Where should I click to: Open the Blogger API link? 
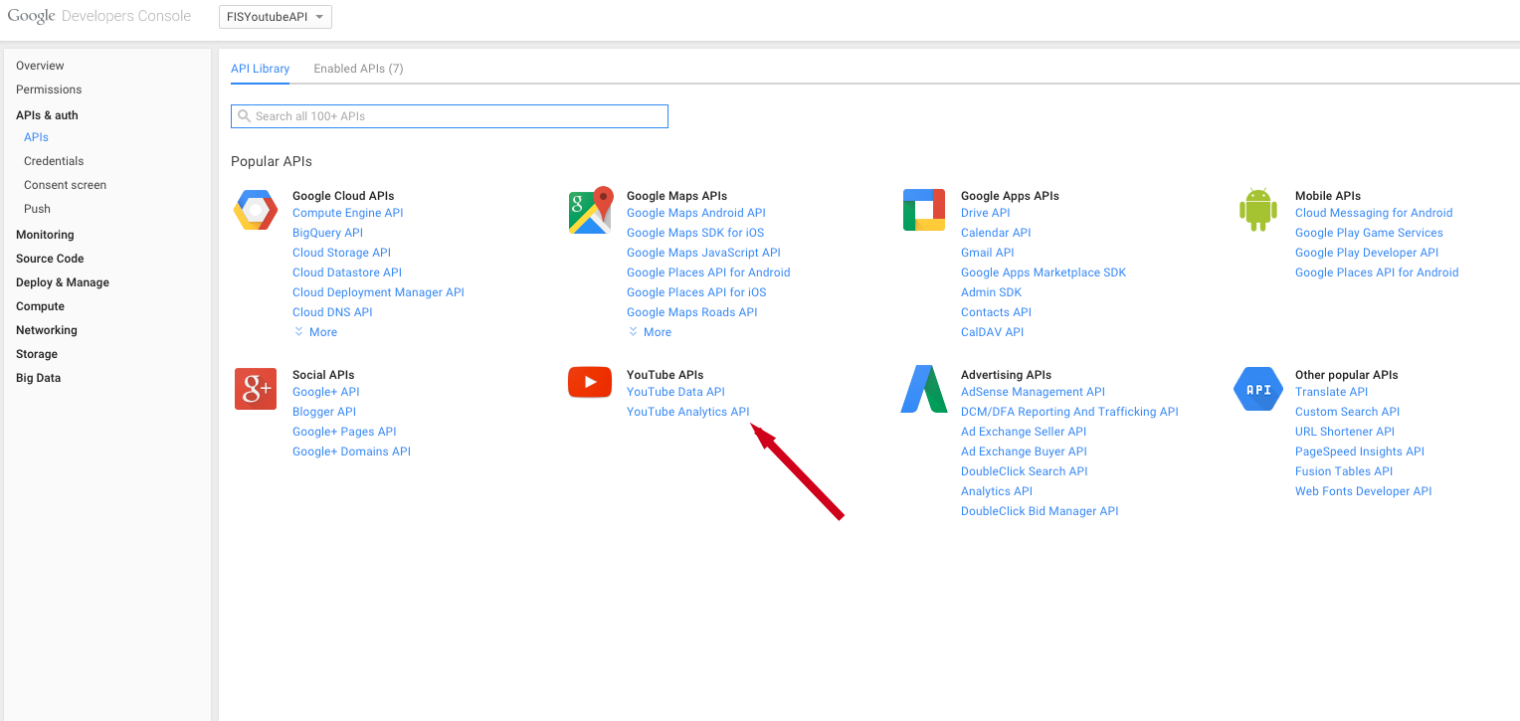(324, 412)
